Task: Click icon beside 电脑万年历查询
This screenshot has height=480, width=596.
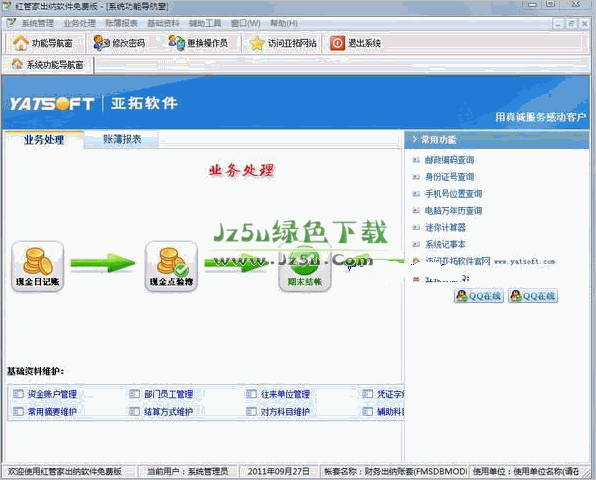Action: 416,211
